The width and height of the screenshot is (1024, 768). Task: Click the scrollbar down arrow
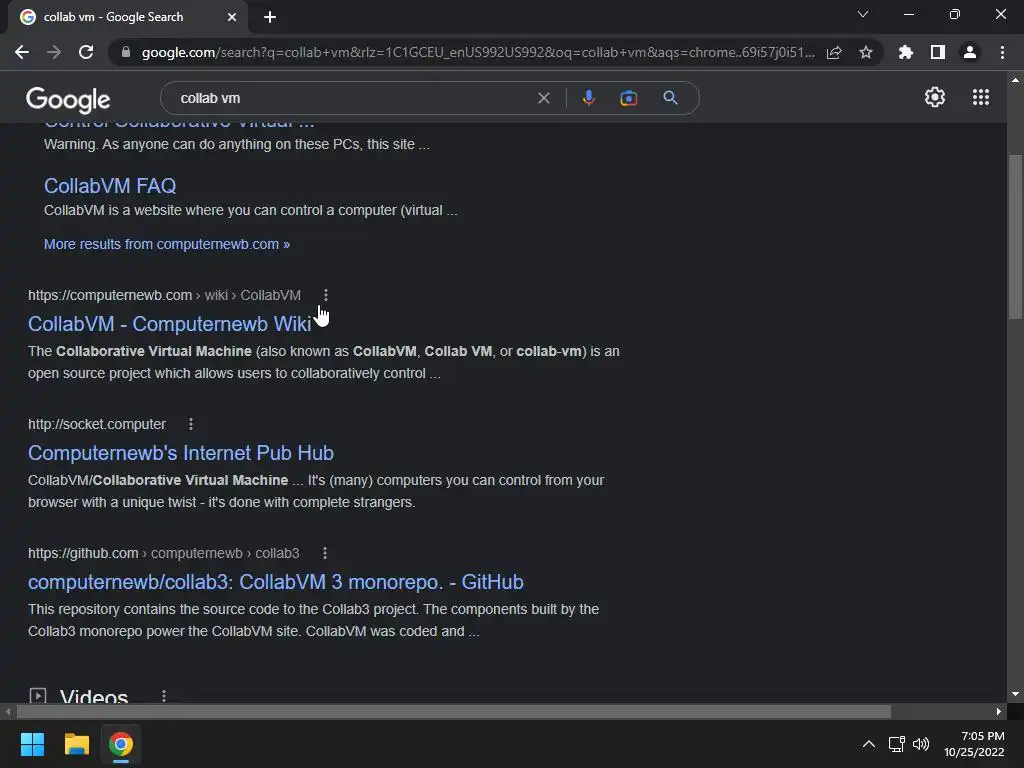1015,694
